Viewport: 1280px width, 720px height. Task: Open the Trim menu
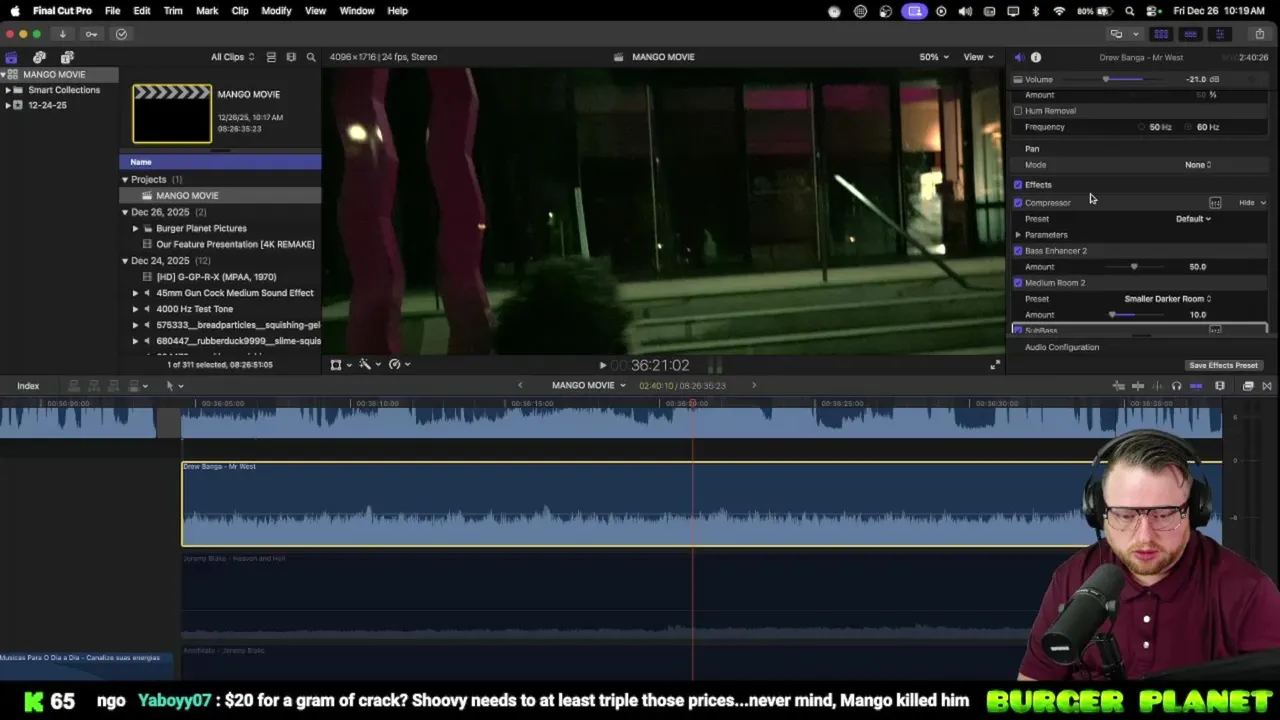tap(173, 11)
